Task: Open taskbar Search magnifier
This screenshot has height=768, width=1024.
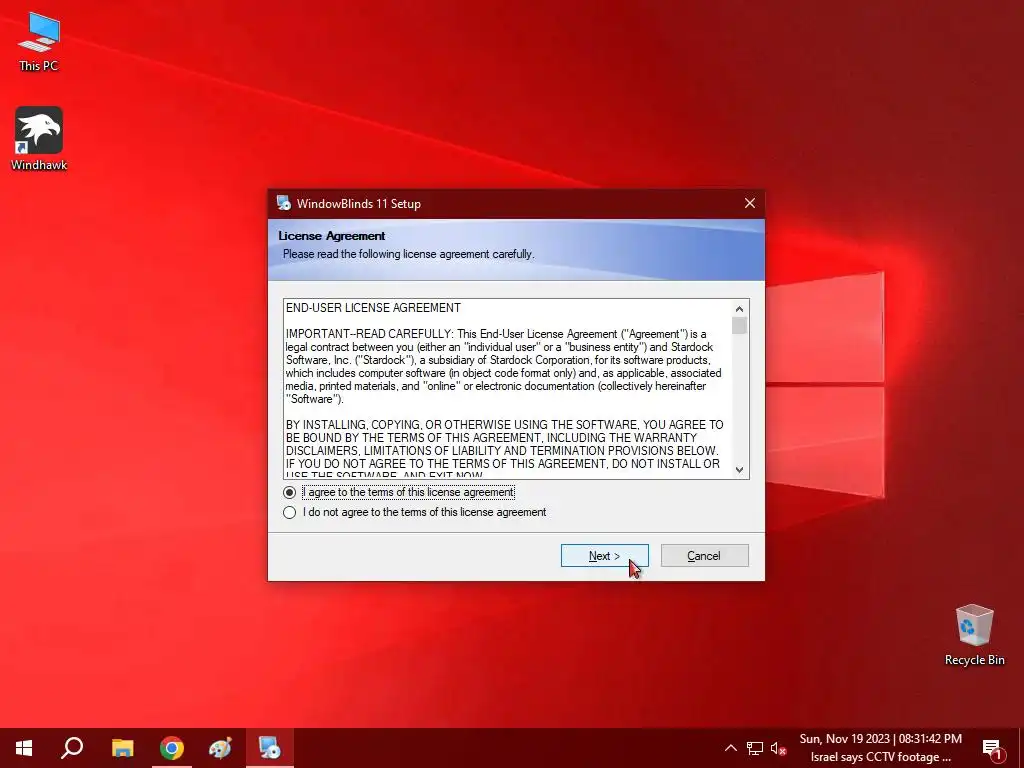Action: [72, 748]
